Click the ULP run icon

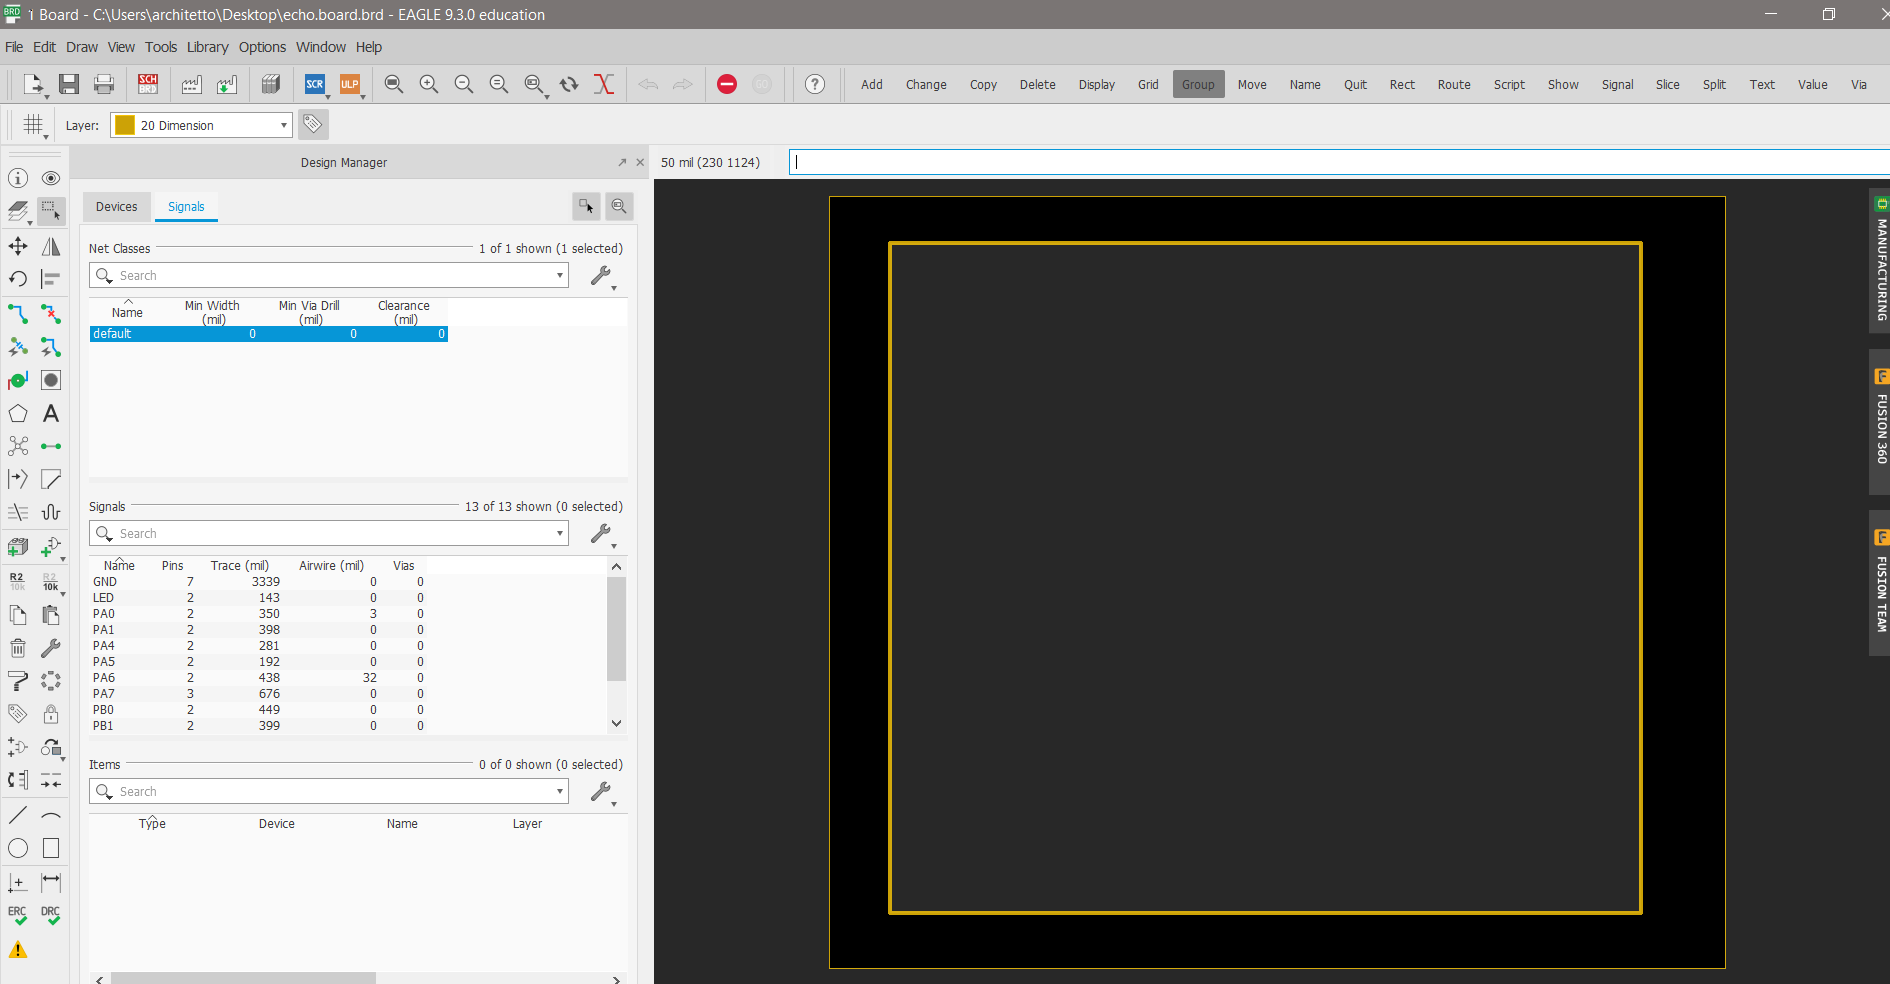[x=349, y=84]
